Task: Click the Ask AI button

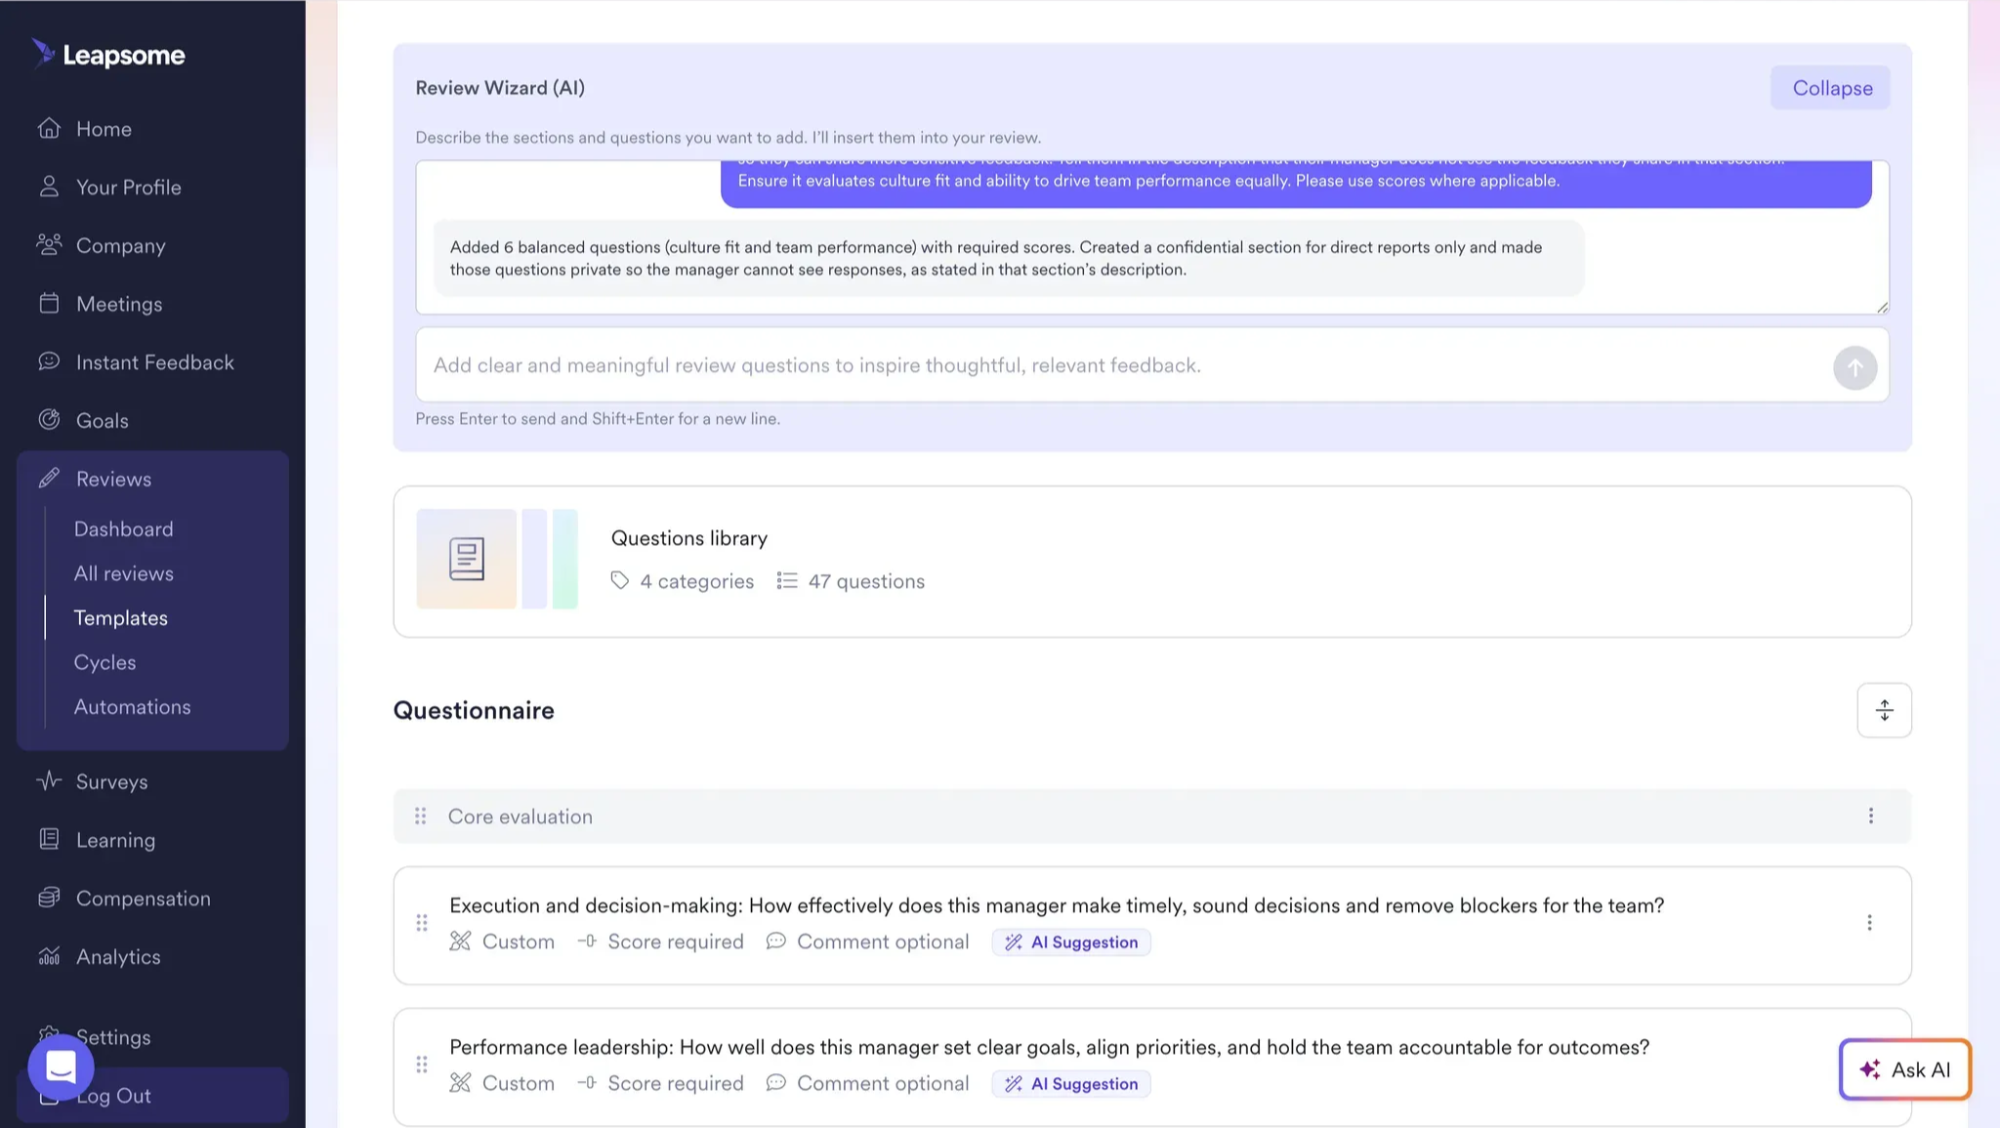Action: pyautogui.click(x=1904, y=1069)
